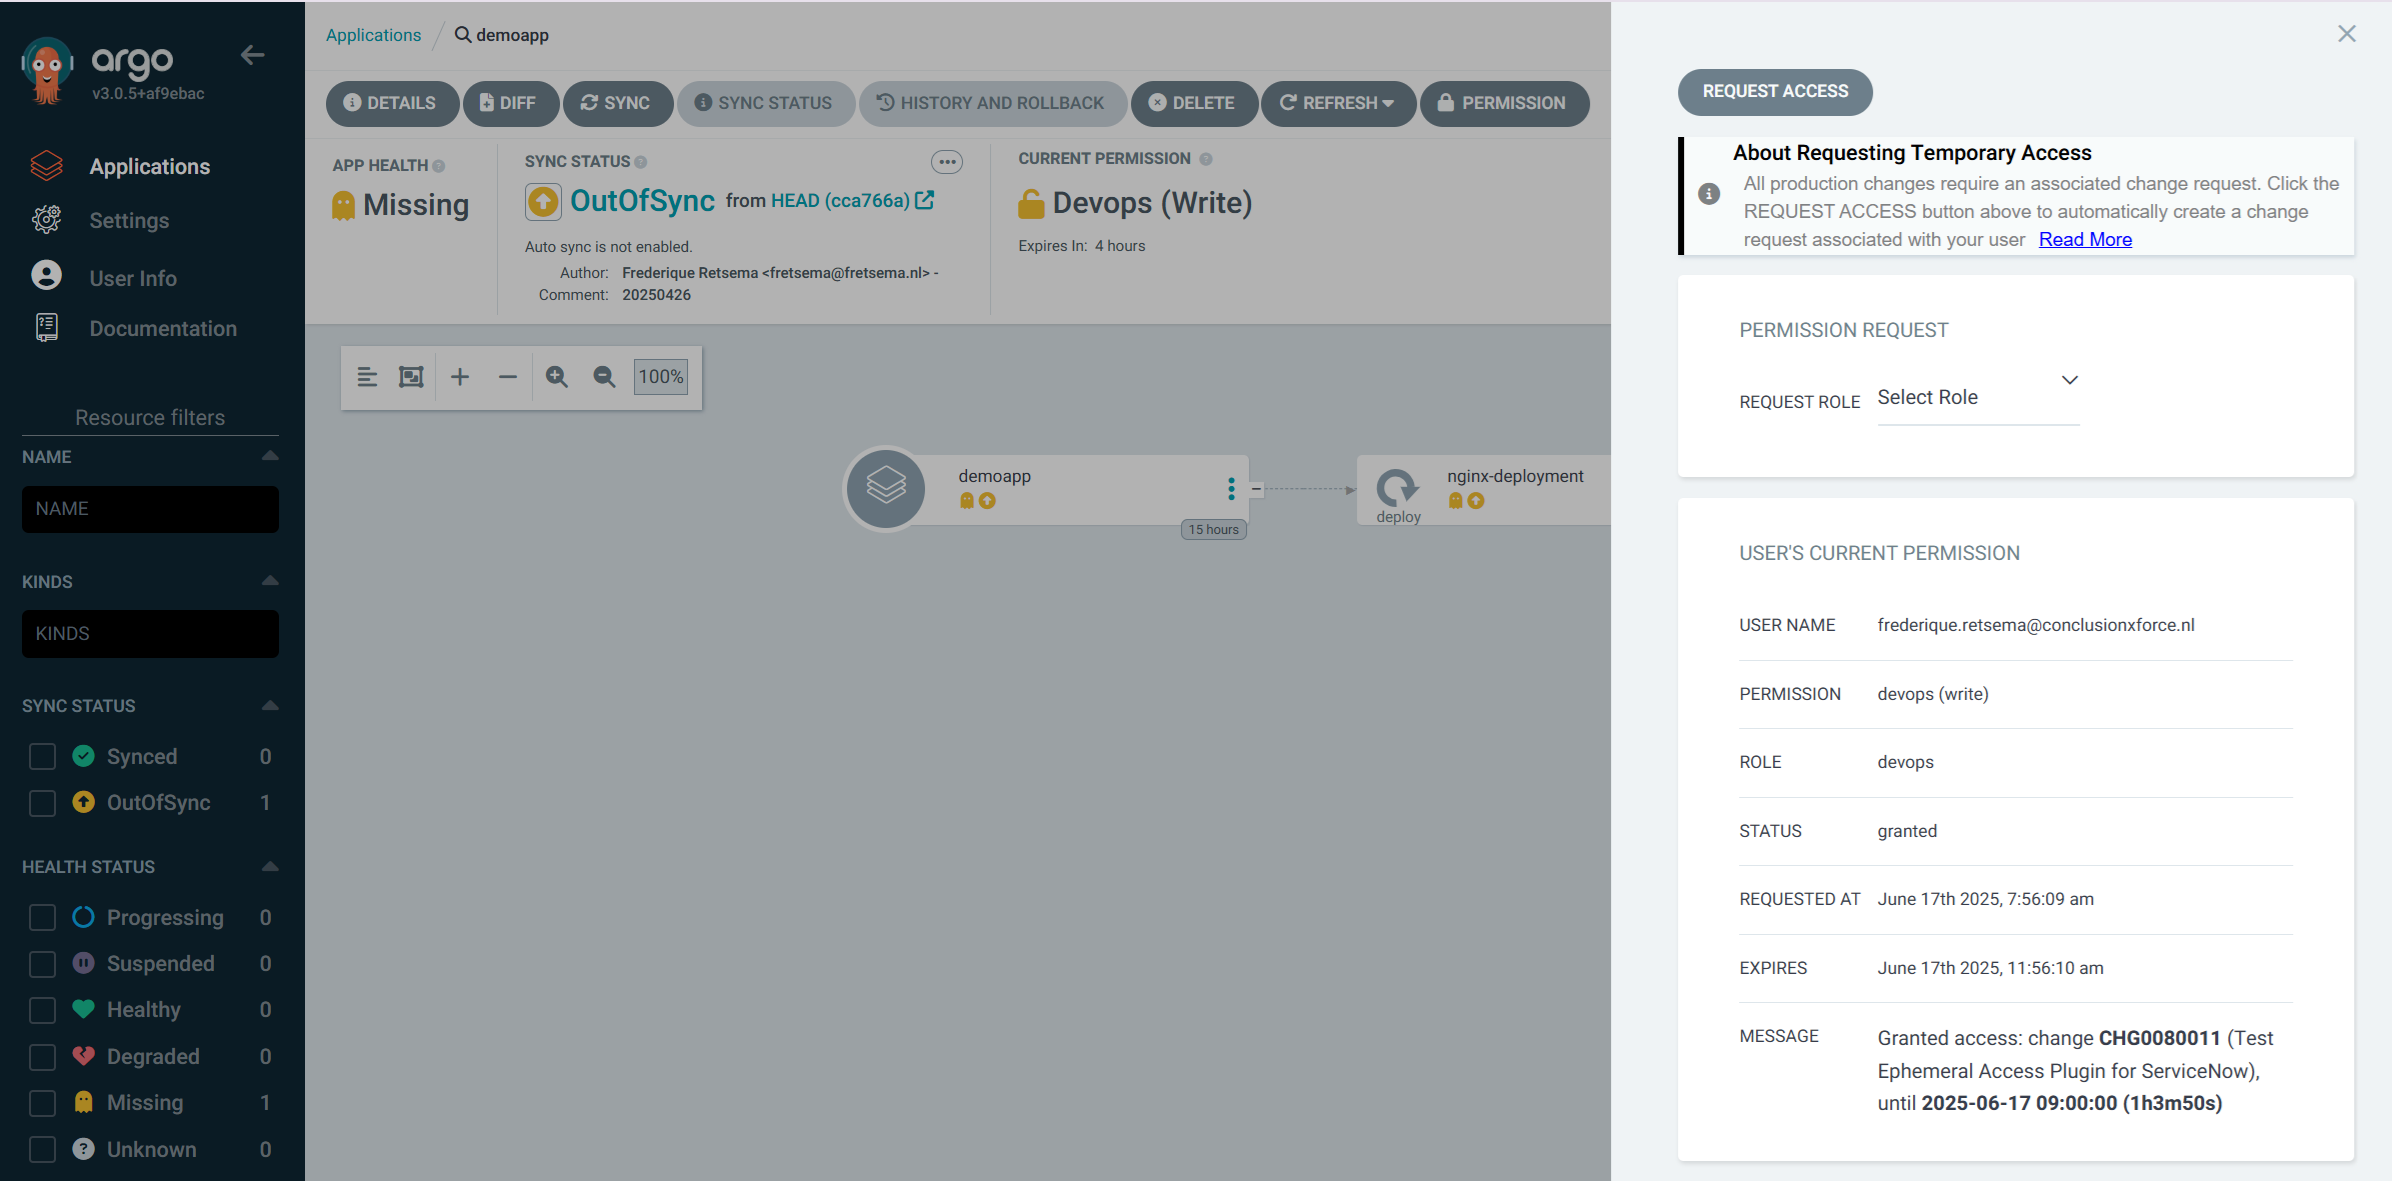
Task: Open HISTORY AND ROLLBACK
Action: click(991, 103)
